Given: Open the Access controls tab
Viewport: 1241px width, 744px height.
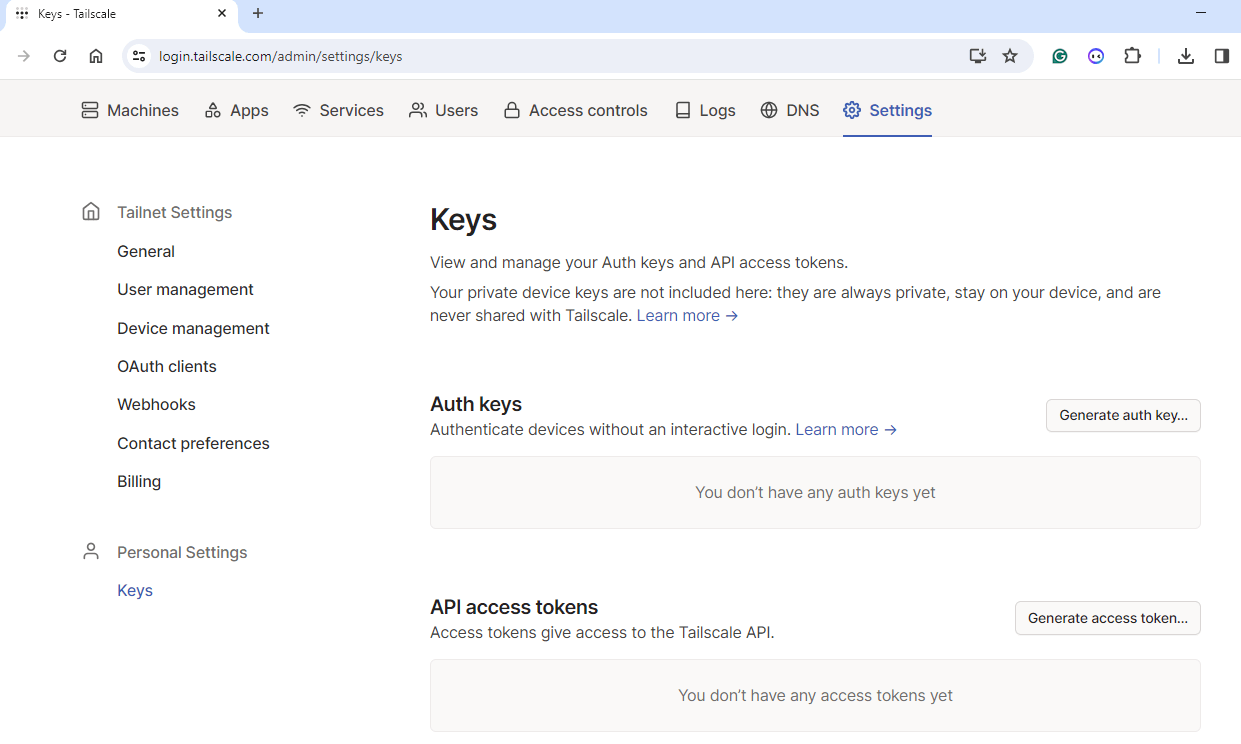Looking at the screenshot, I should [x=575, y=110].
